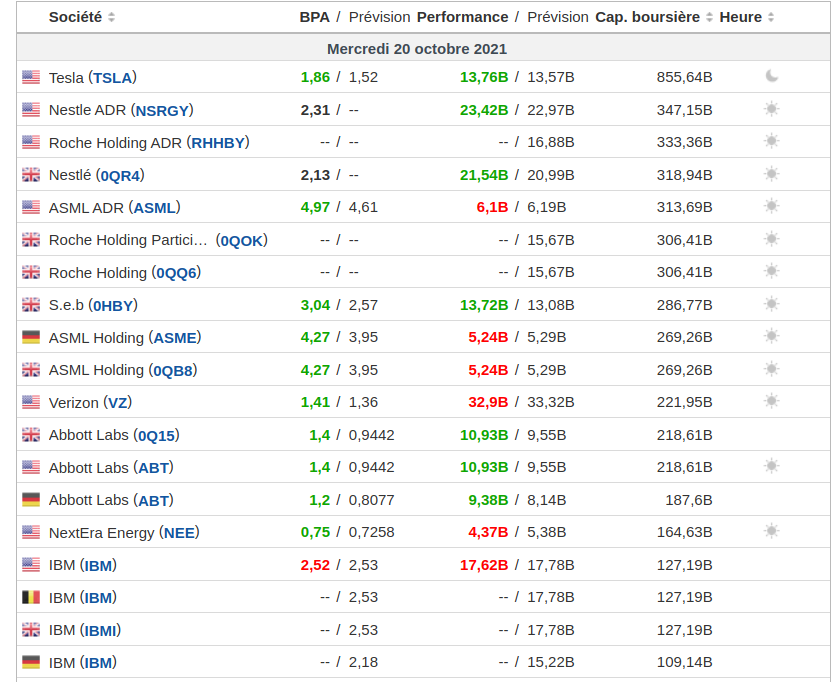Click the Mercredi 20 octobre 2021 date header
The height and width of the screenshot is (682, 838).
click(x=417, y=49)
